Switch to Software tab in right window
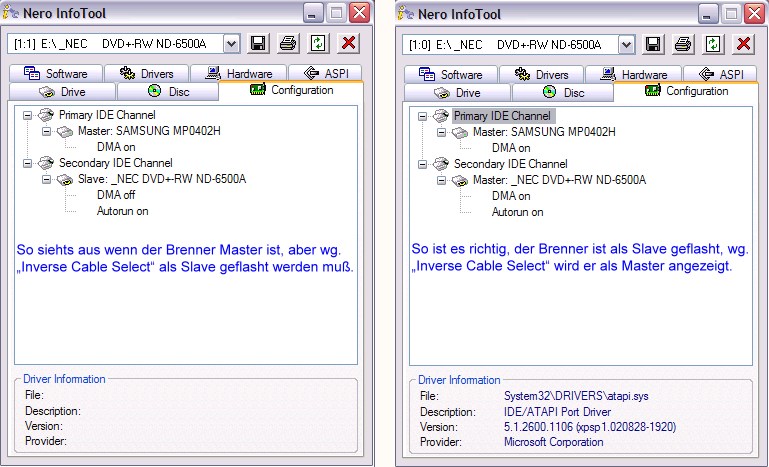 pyautogui.click(x=451, y=75)
